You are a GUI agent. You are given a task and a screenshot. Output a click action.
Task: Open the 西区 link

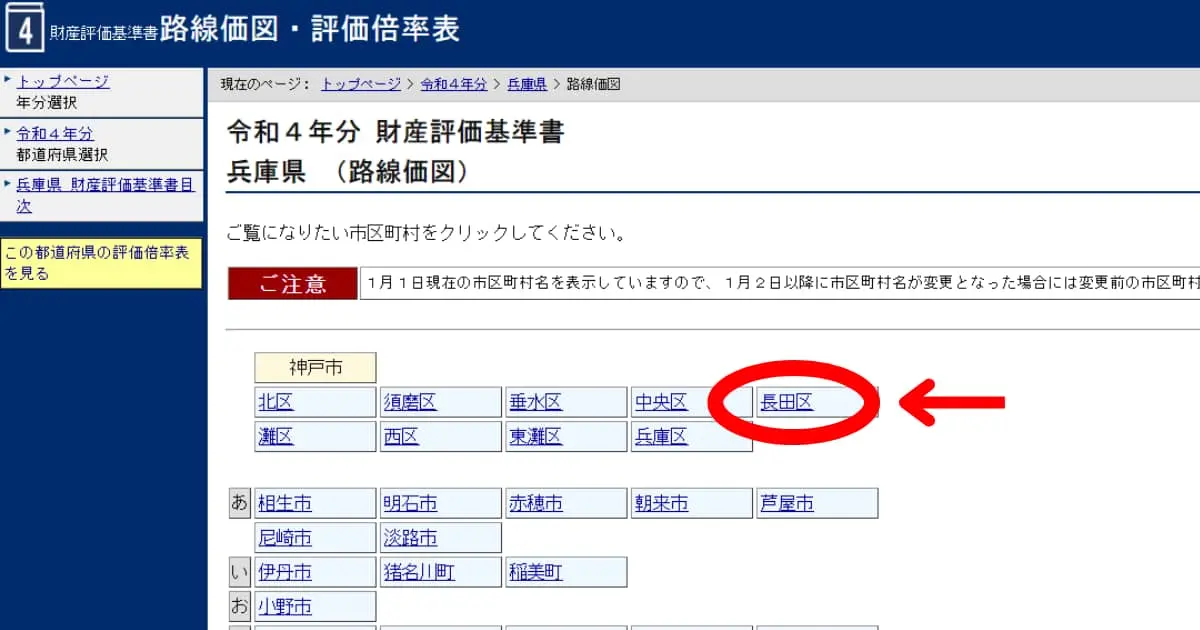coord(403,436)
